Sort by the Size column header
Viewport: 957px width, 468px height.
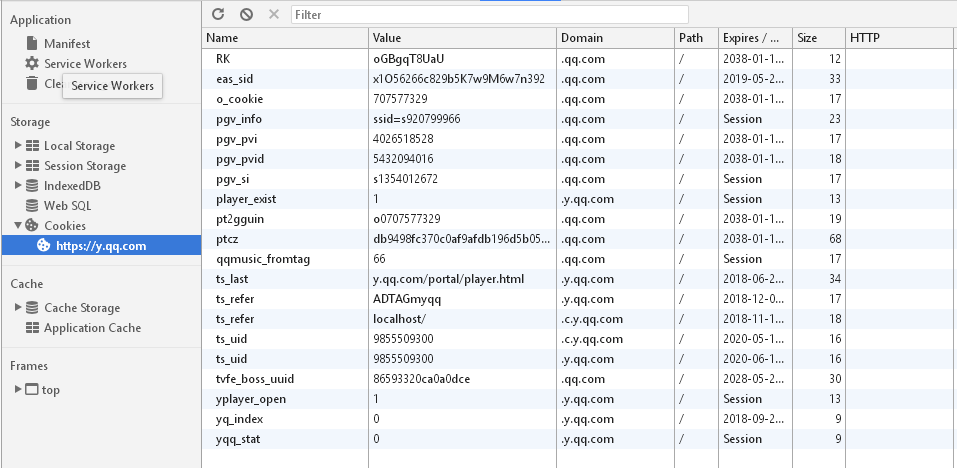[x=819, y=38]
